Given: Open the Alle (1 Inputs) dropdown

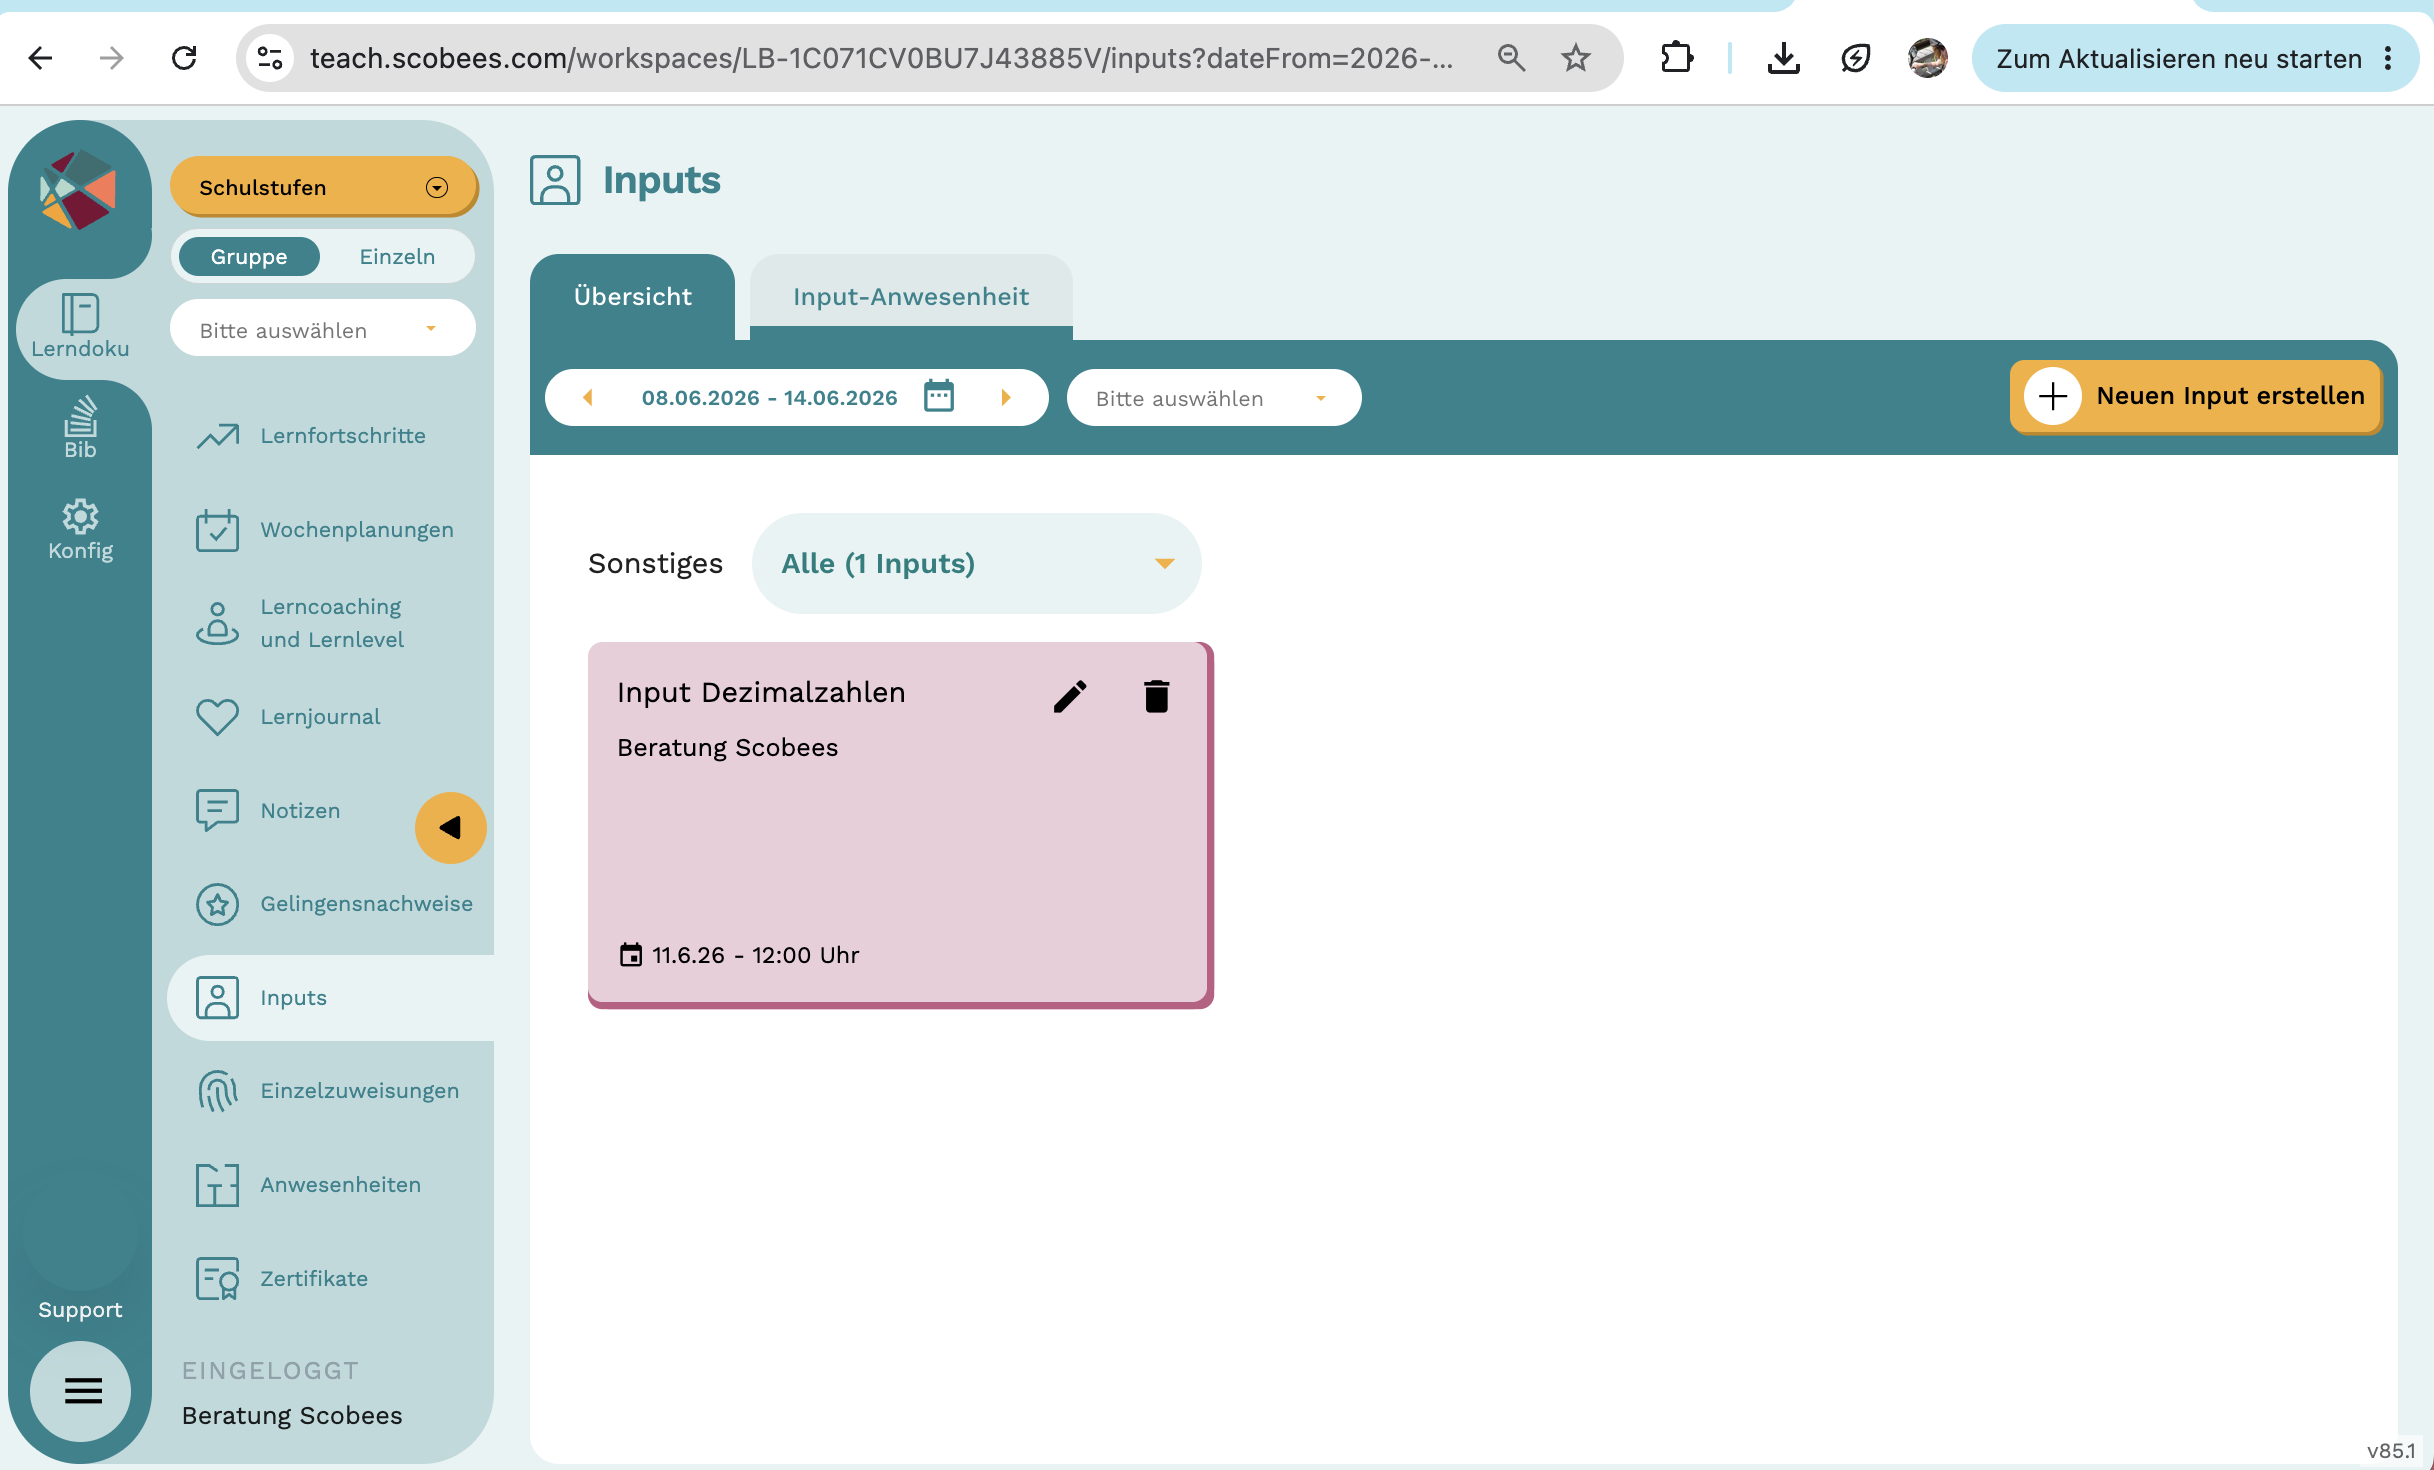Looking at the screenshot, I should [976, 564].
